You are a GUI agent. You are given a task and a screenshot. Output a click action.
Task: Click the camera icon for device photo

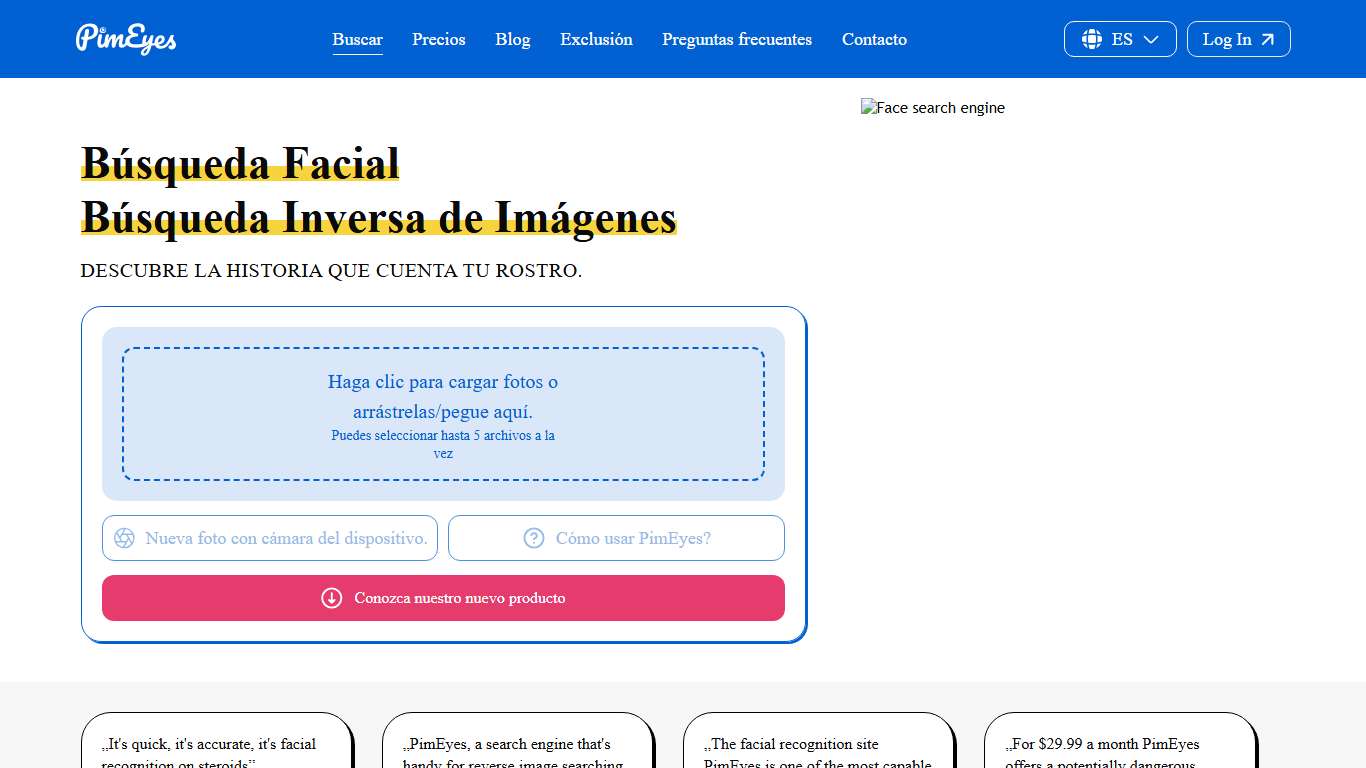[124, 538]
